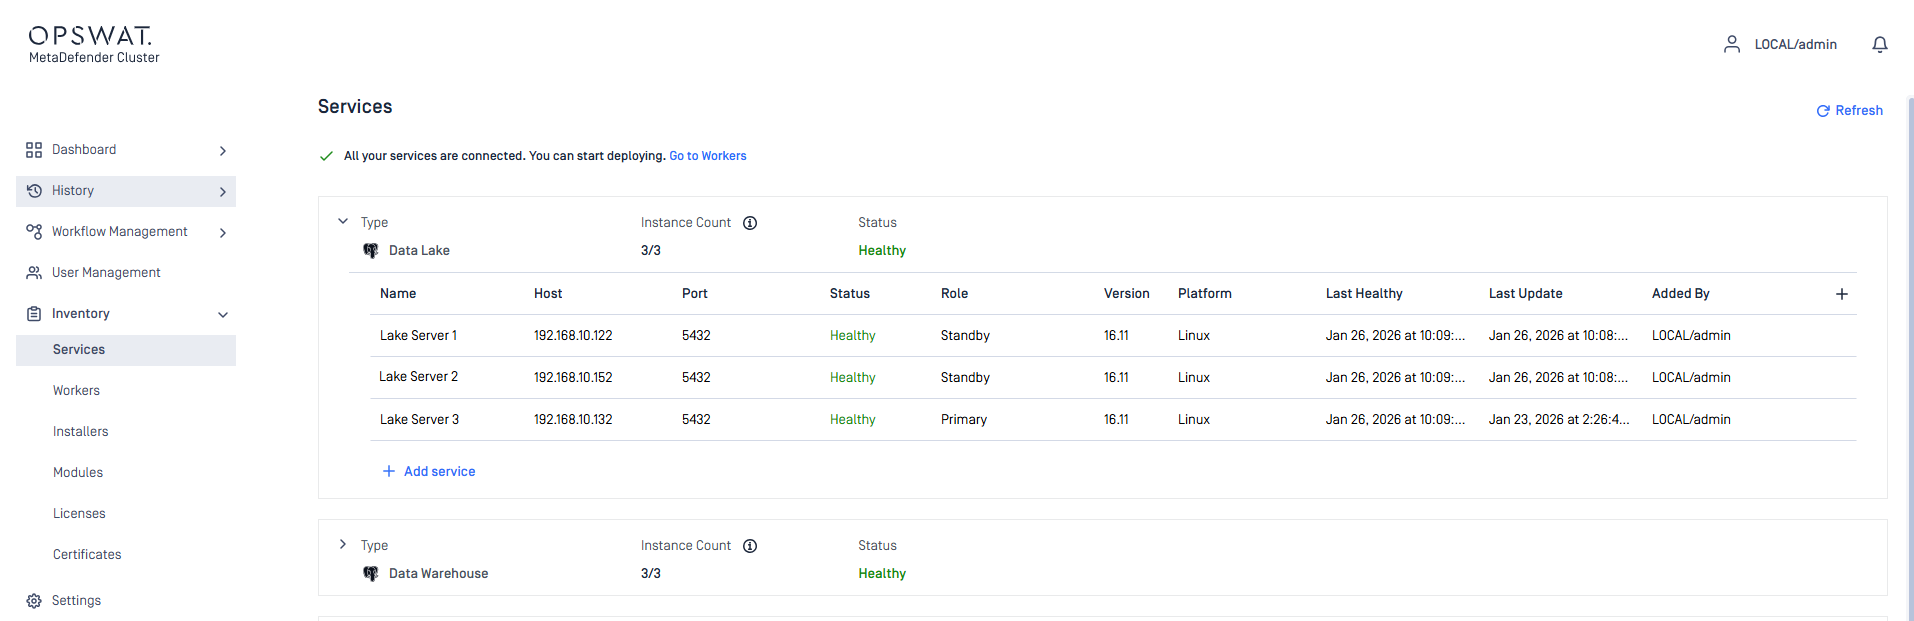Click the Data Warehouse PostgreSQL icon
This screenshot has height=621, width=1914.
click(371, 574)
